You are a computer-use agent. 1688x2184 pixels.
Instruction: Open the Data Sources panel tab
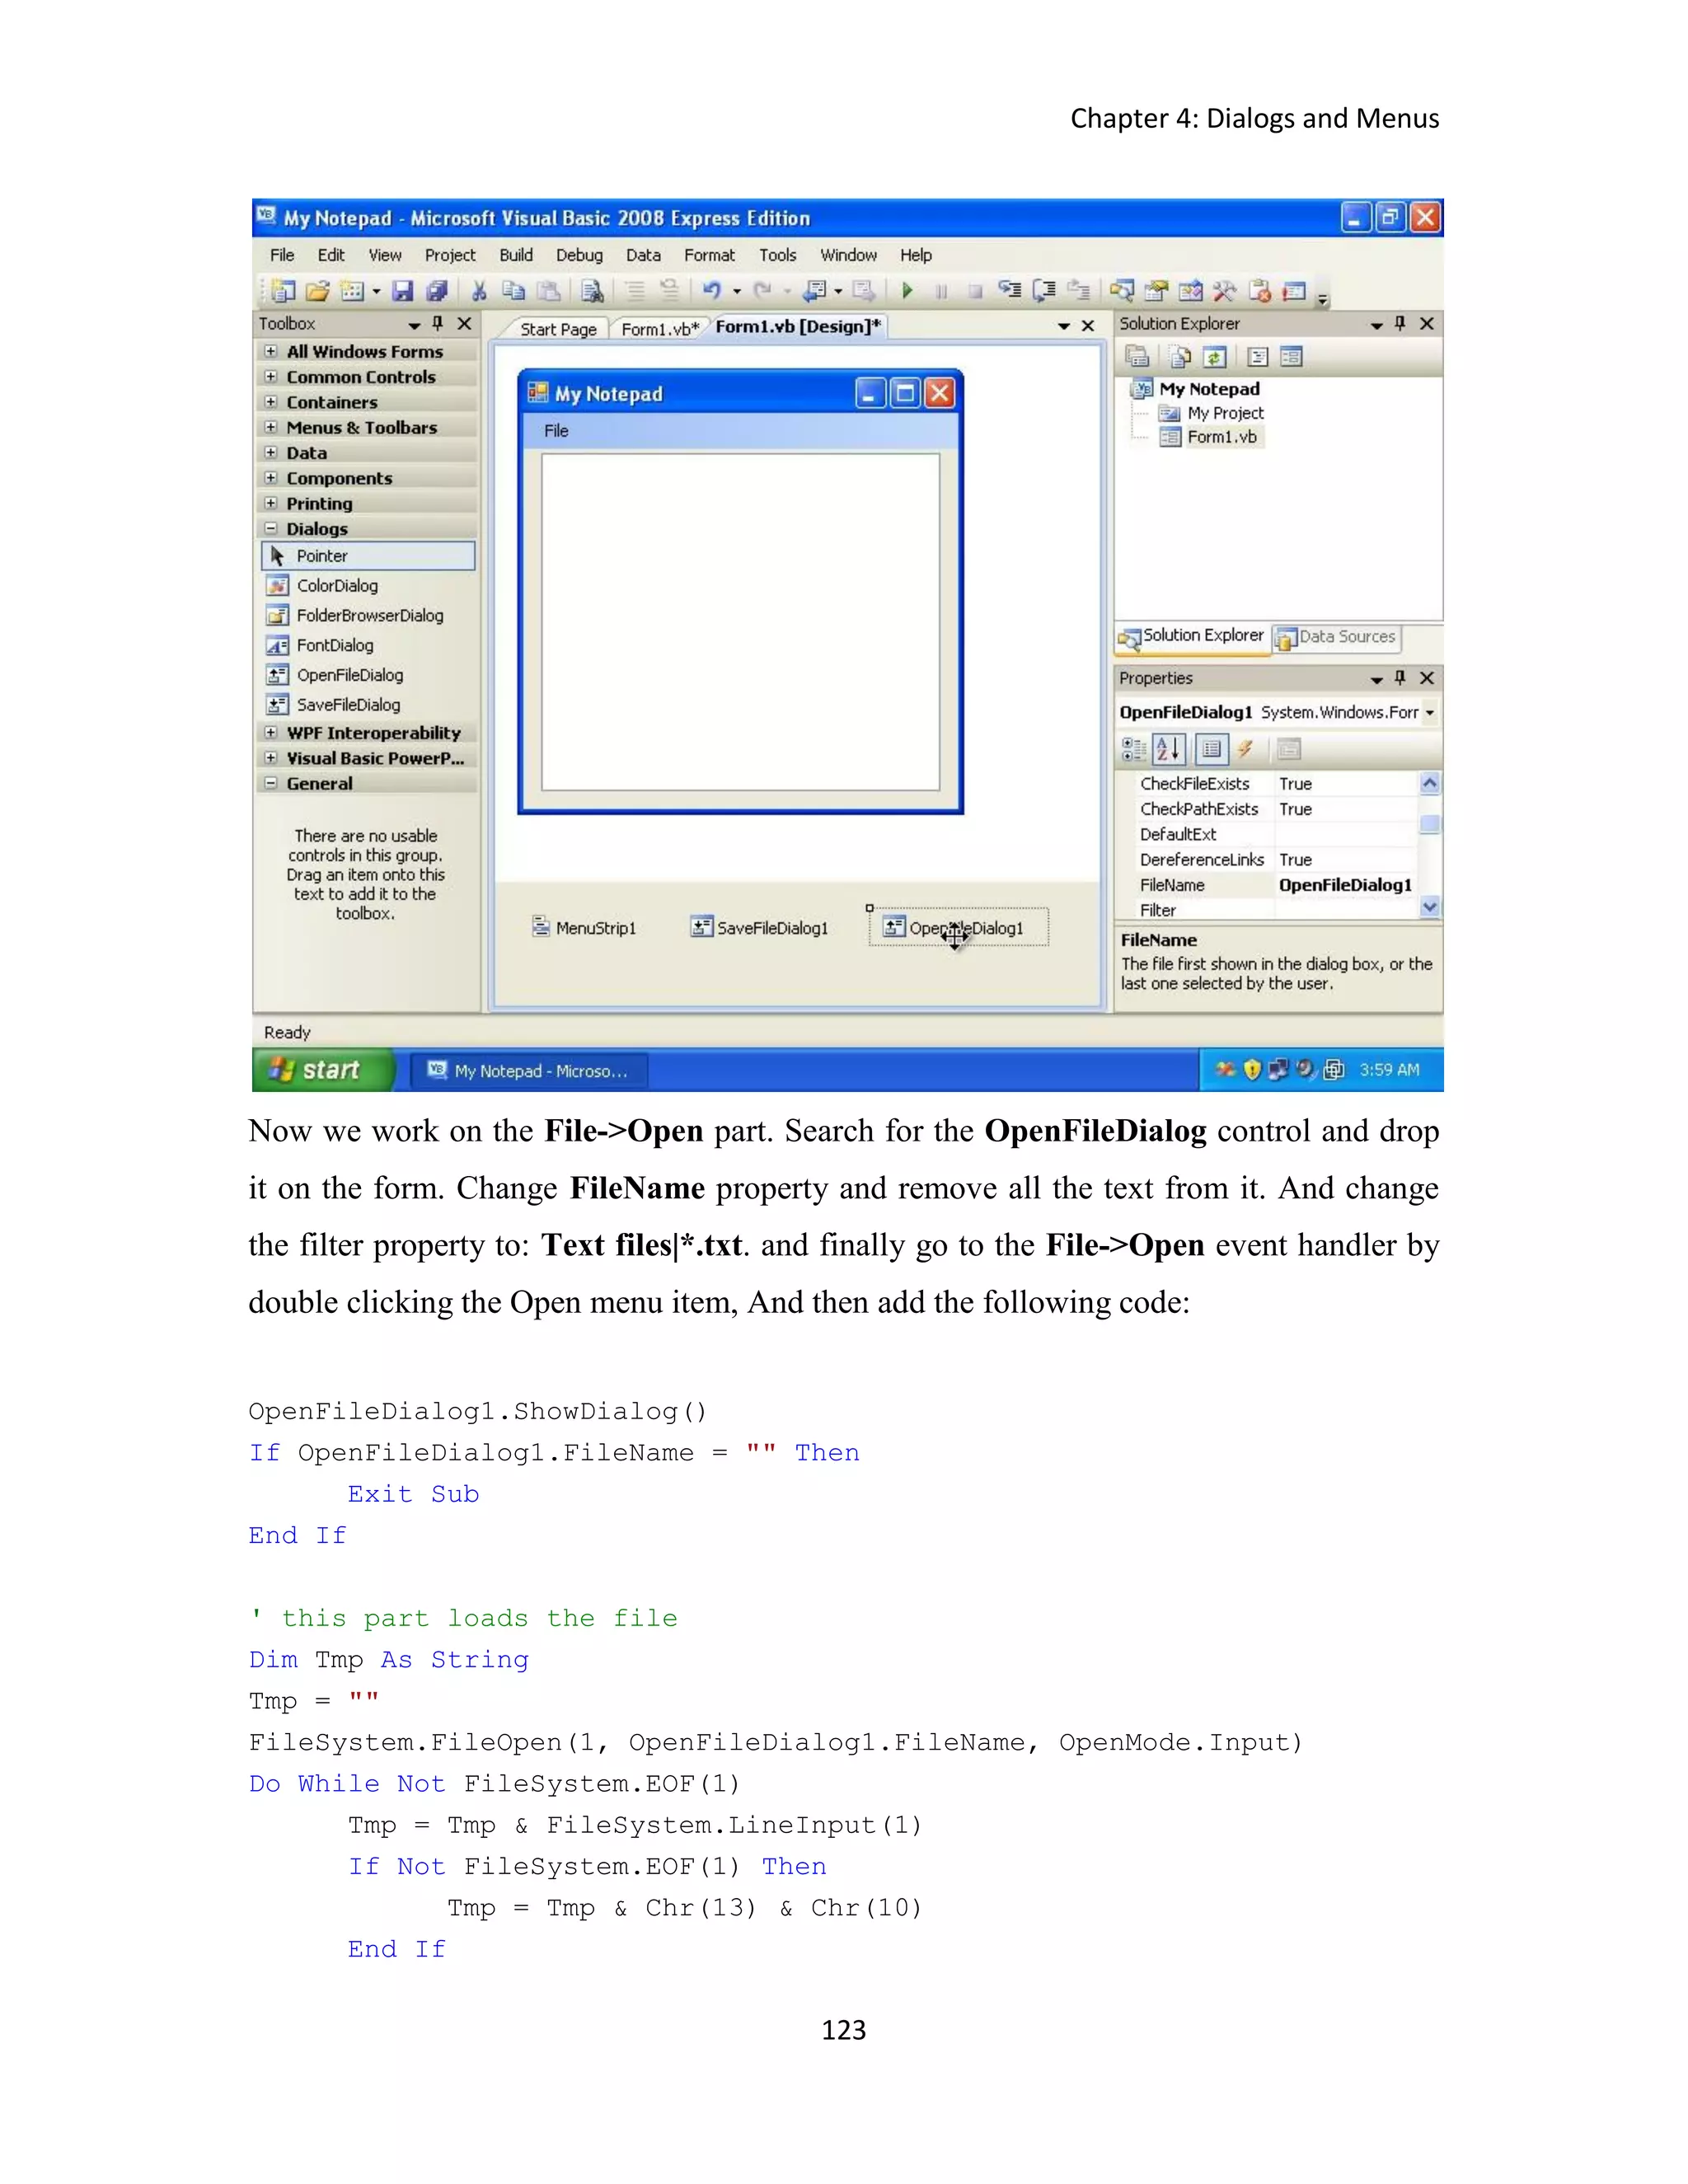(x=1337, y=637)
